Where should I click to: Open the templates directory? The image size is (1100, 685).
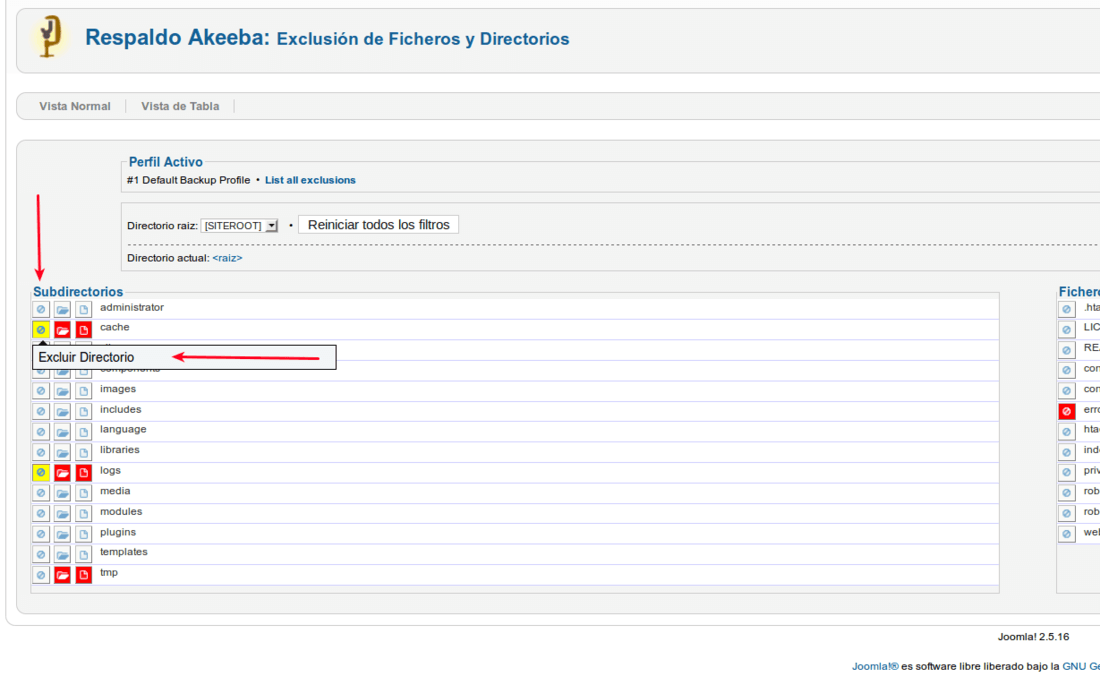click(123, 552)
